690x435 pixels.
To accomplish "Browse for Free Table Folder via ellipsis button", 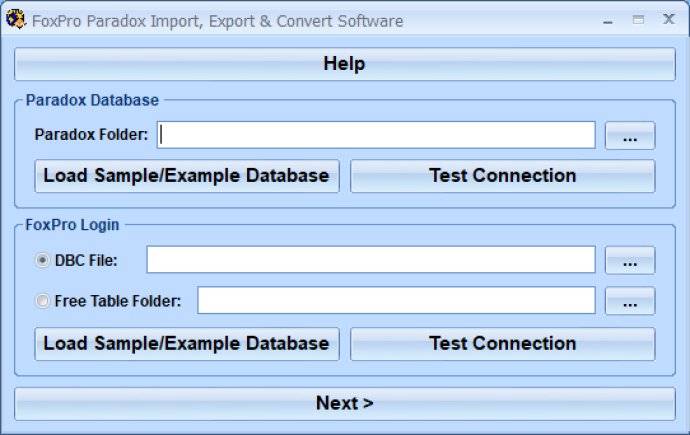I will click(x=630, y=301).
